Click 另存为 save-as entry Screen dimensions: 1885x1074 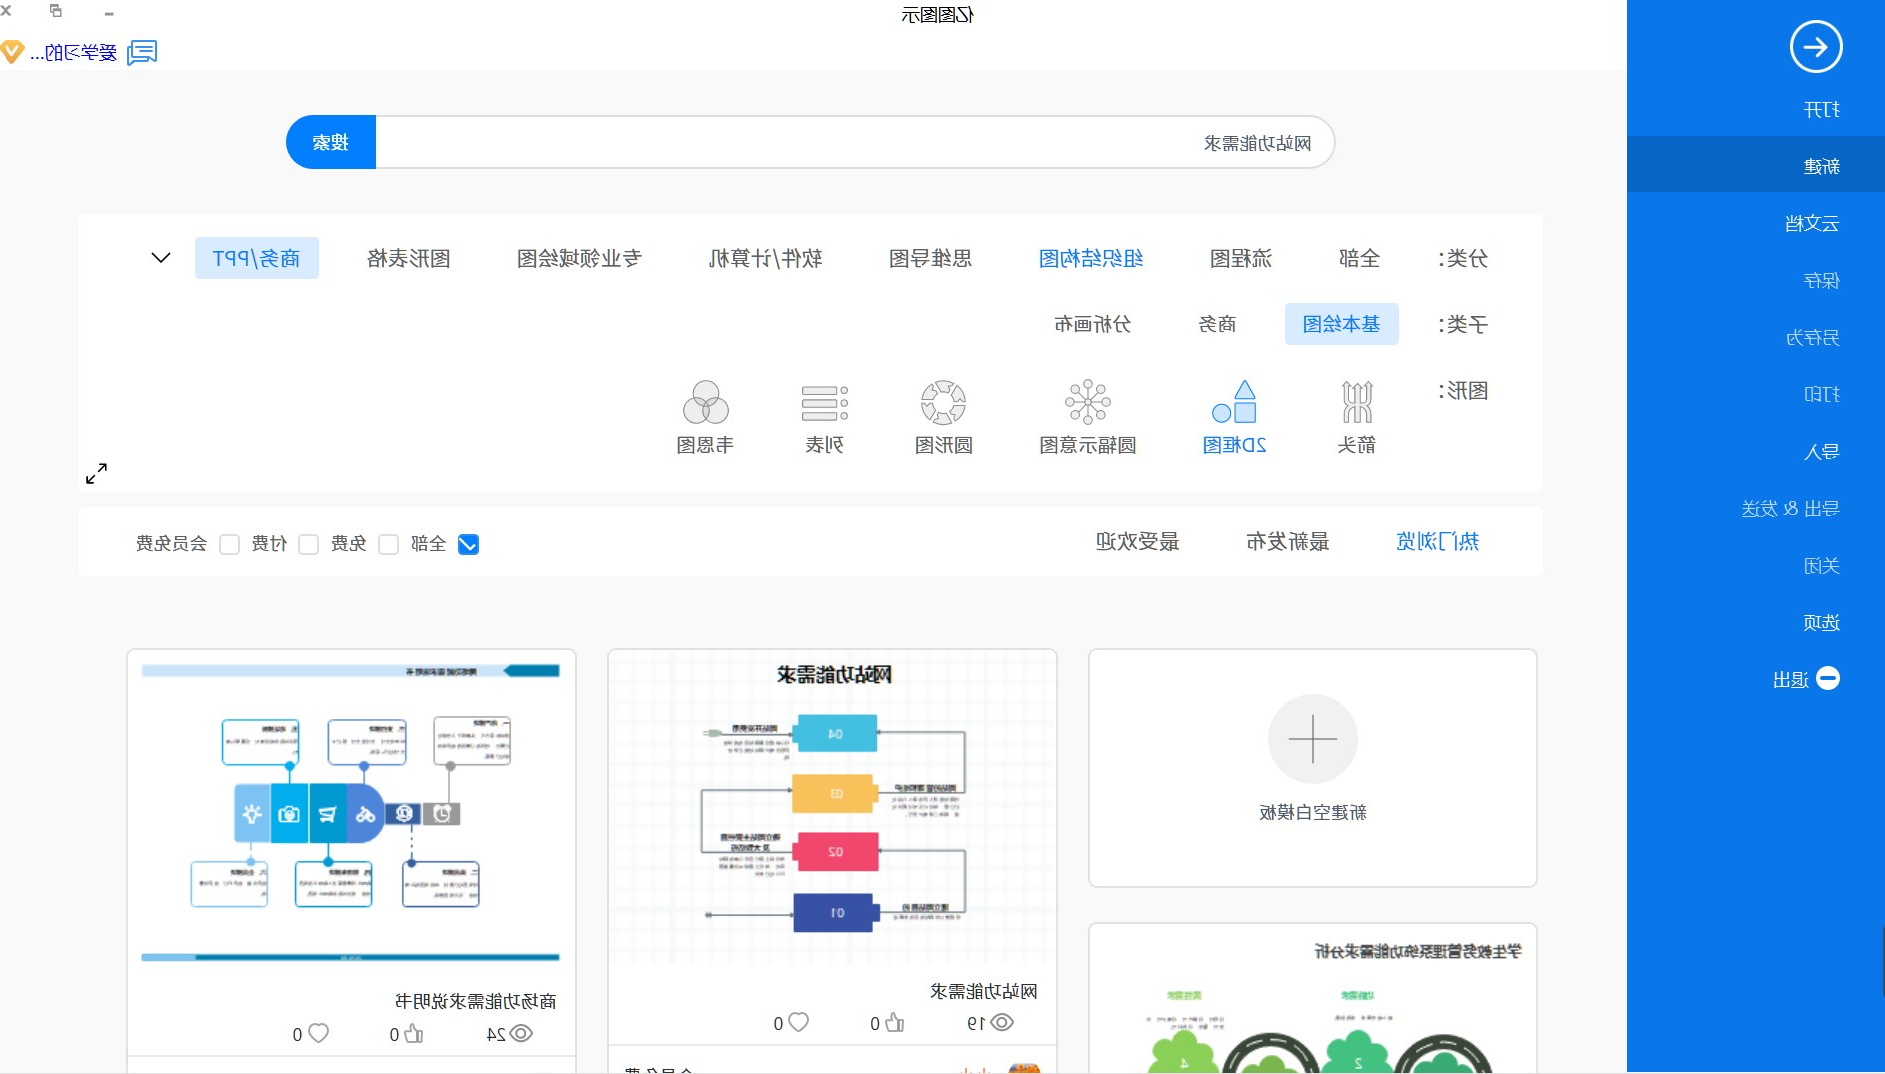coord(1812,337)
